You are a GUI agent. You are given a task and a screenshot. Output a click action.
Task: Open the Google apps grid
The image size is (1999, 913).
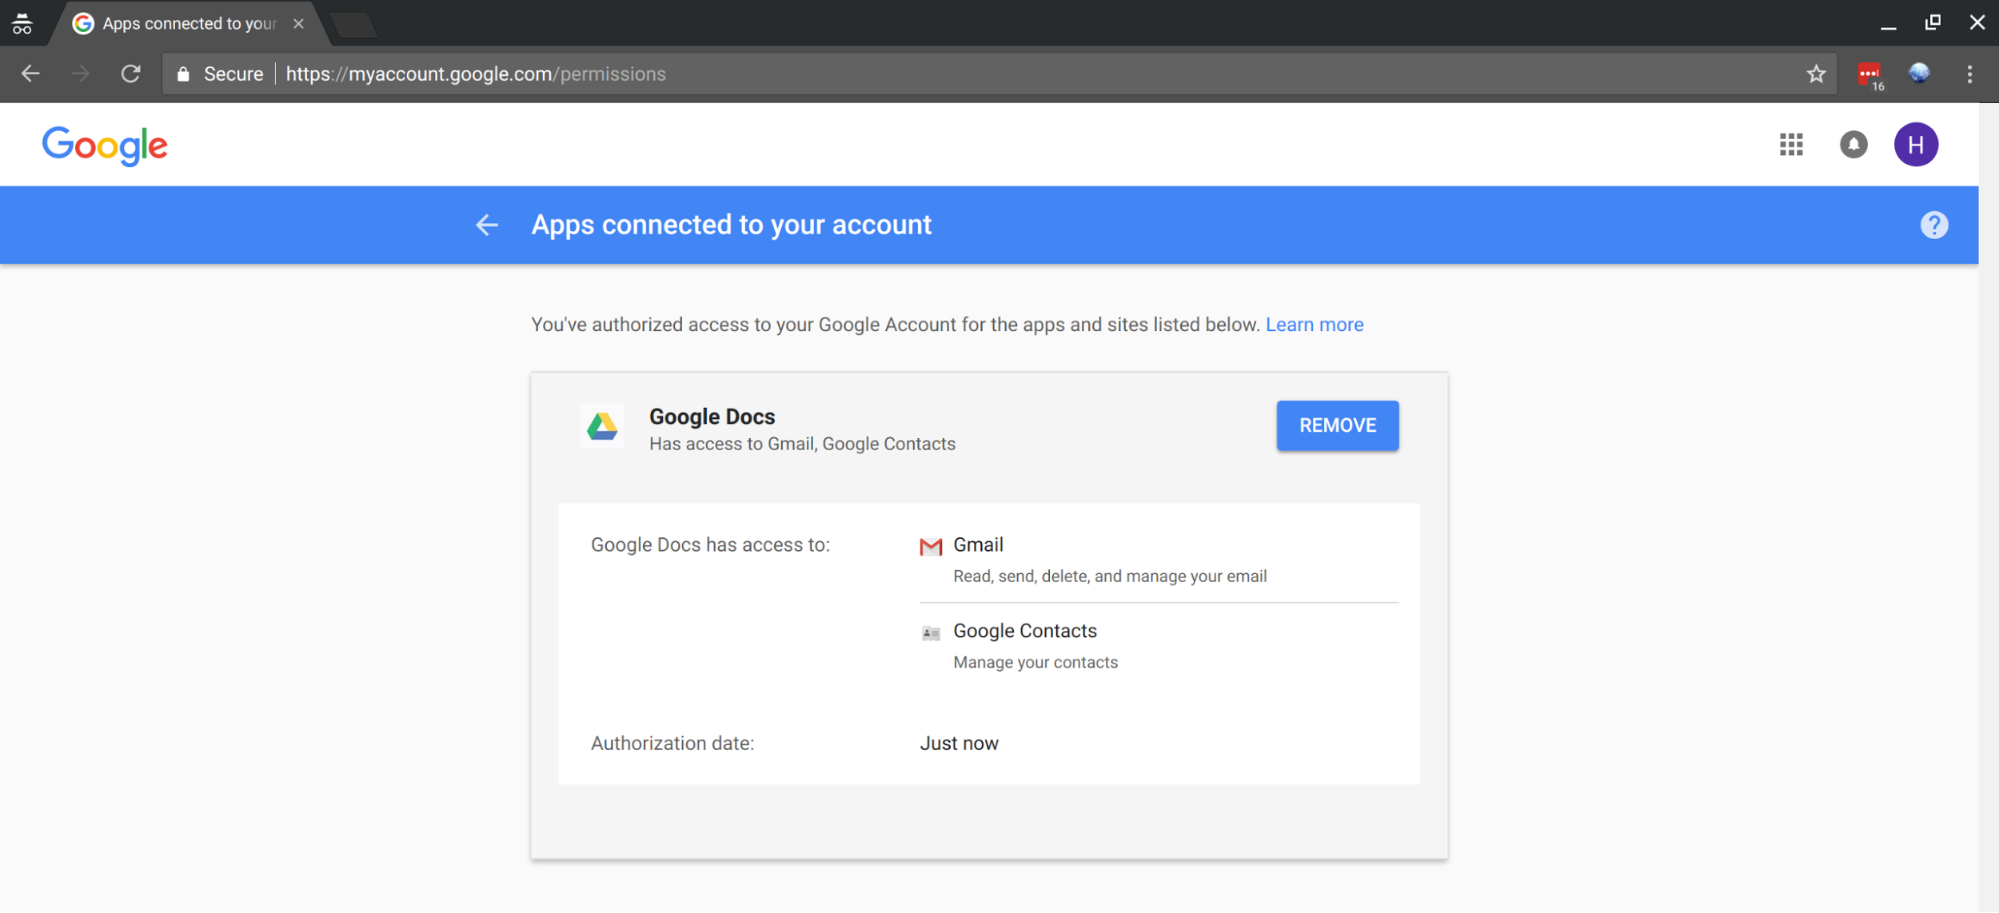coord(1791,145)
